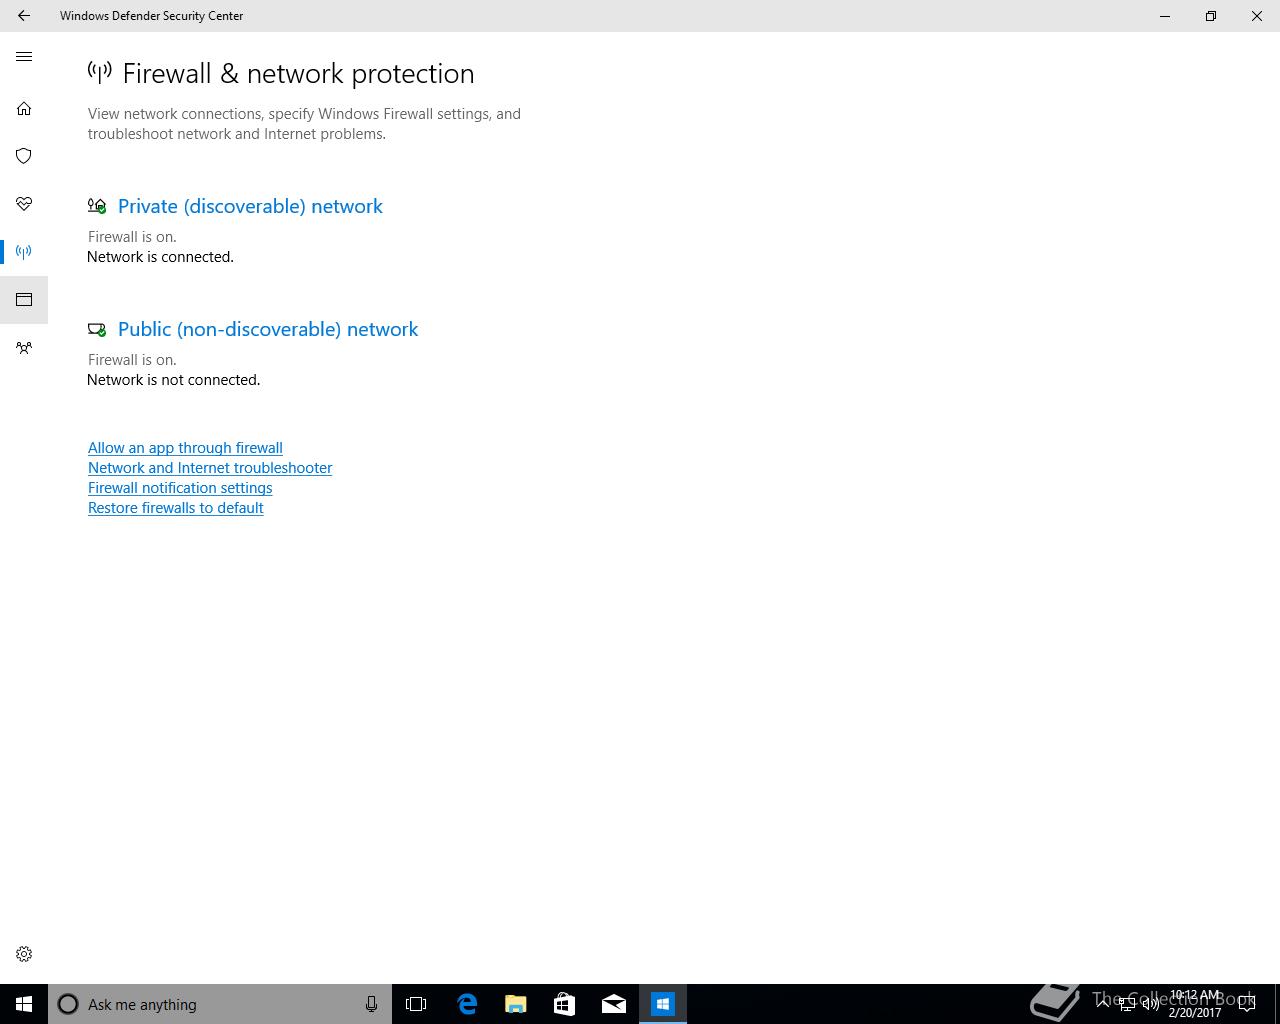Minimize the Windows Defender Security Center window
This screenshot has height=1024, width=1280.
[x=1165, y=16]
